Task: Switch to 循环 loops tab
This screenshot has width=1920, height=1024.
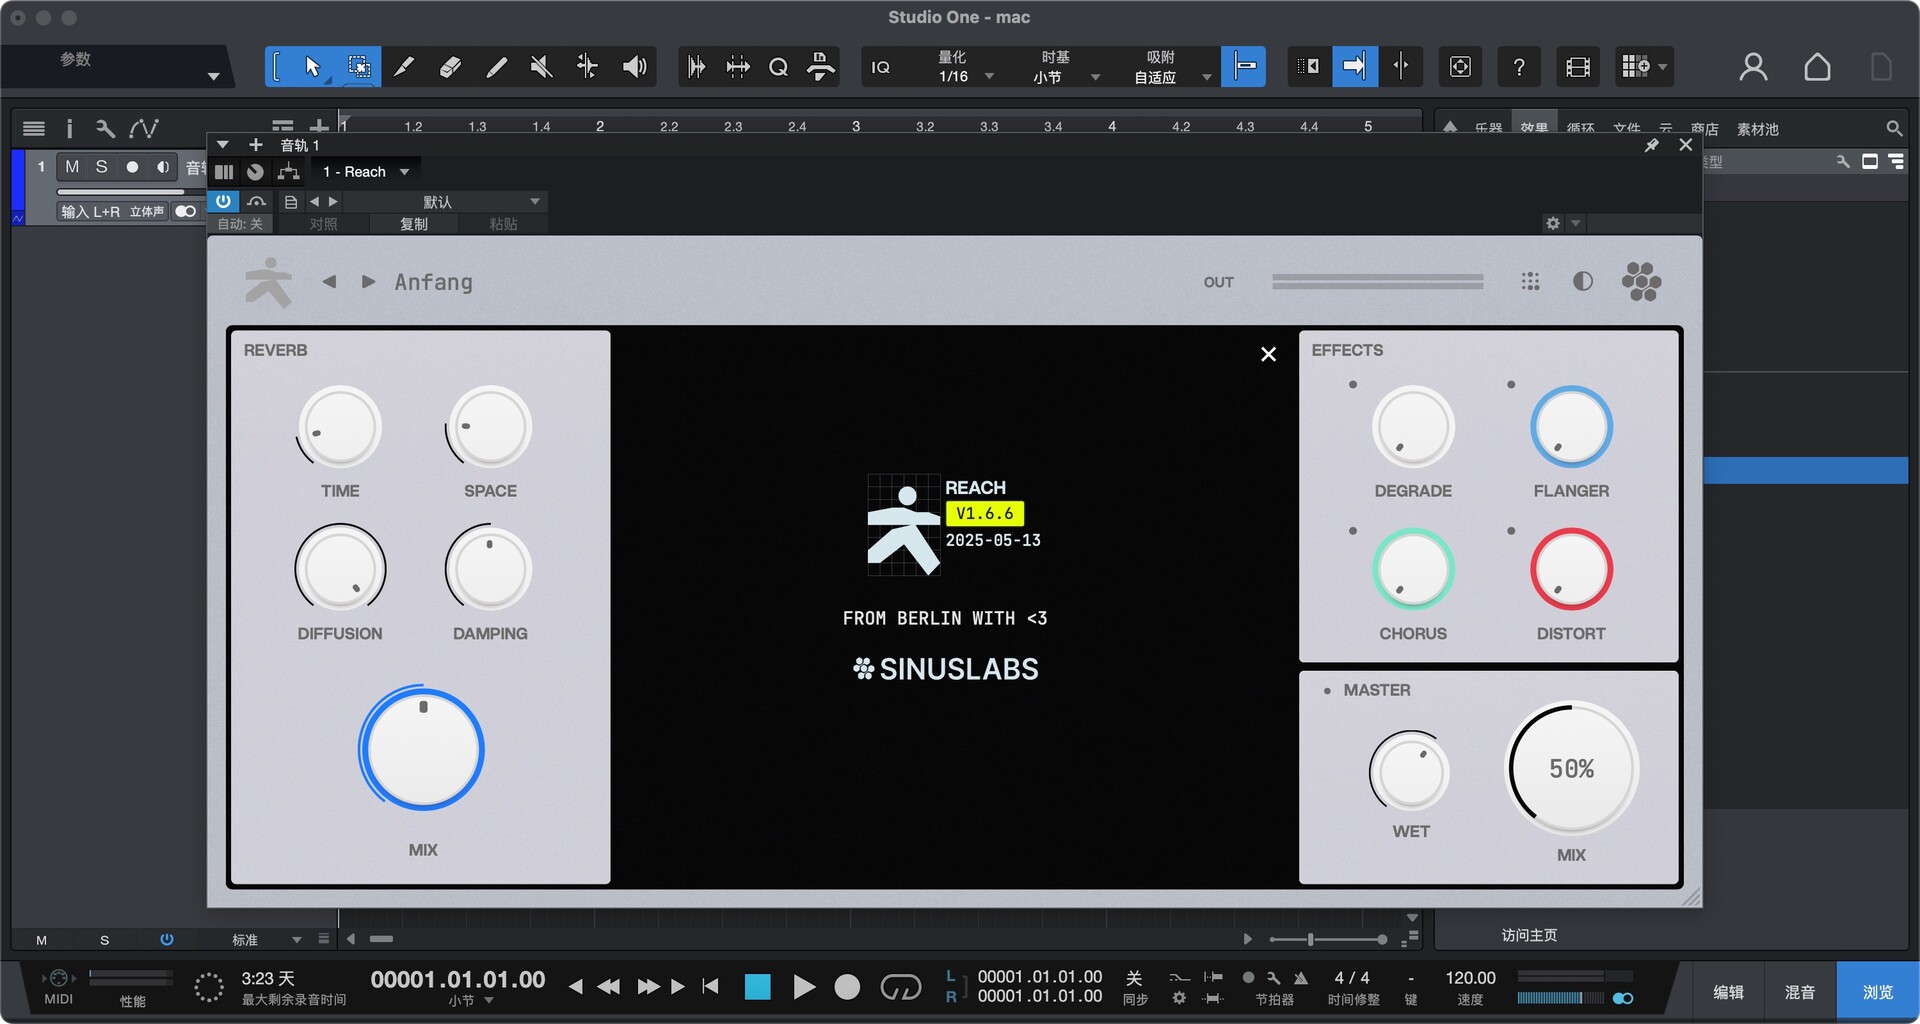Action: [x=1580, y=129]
